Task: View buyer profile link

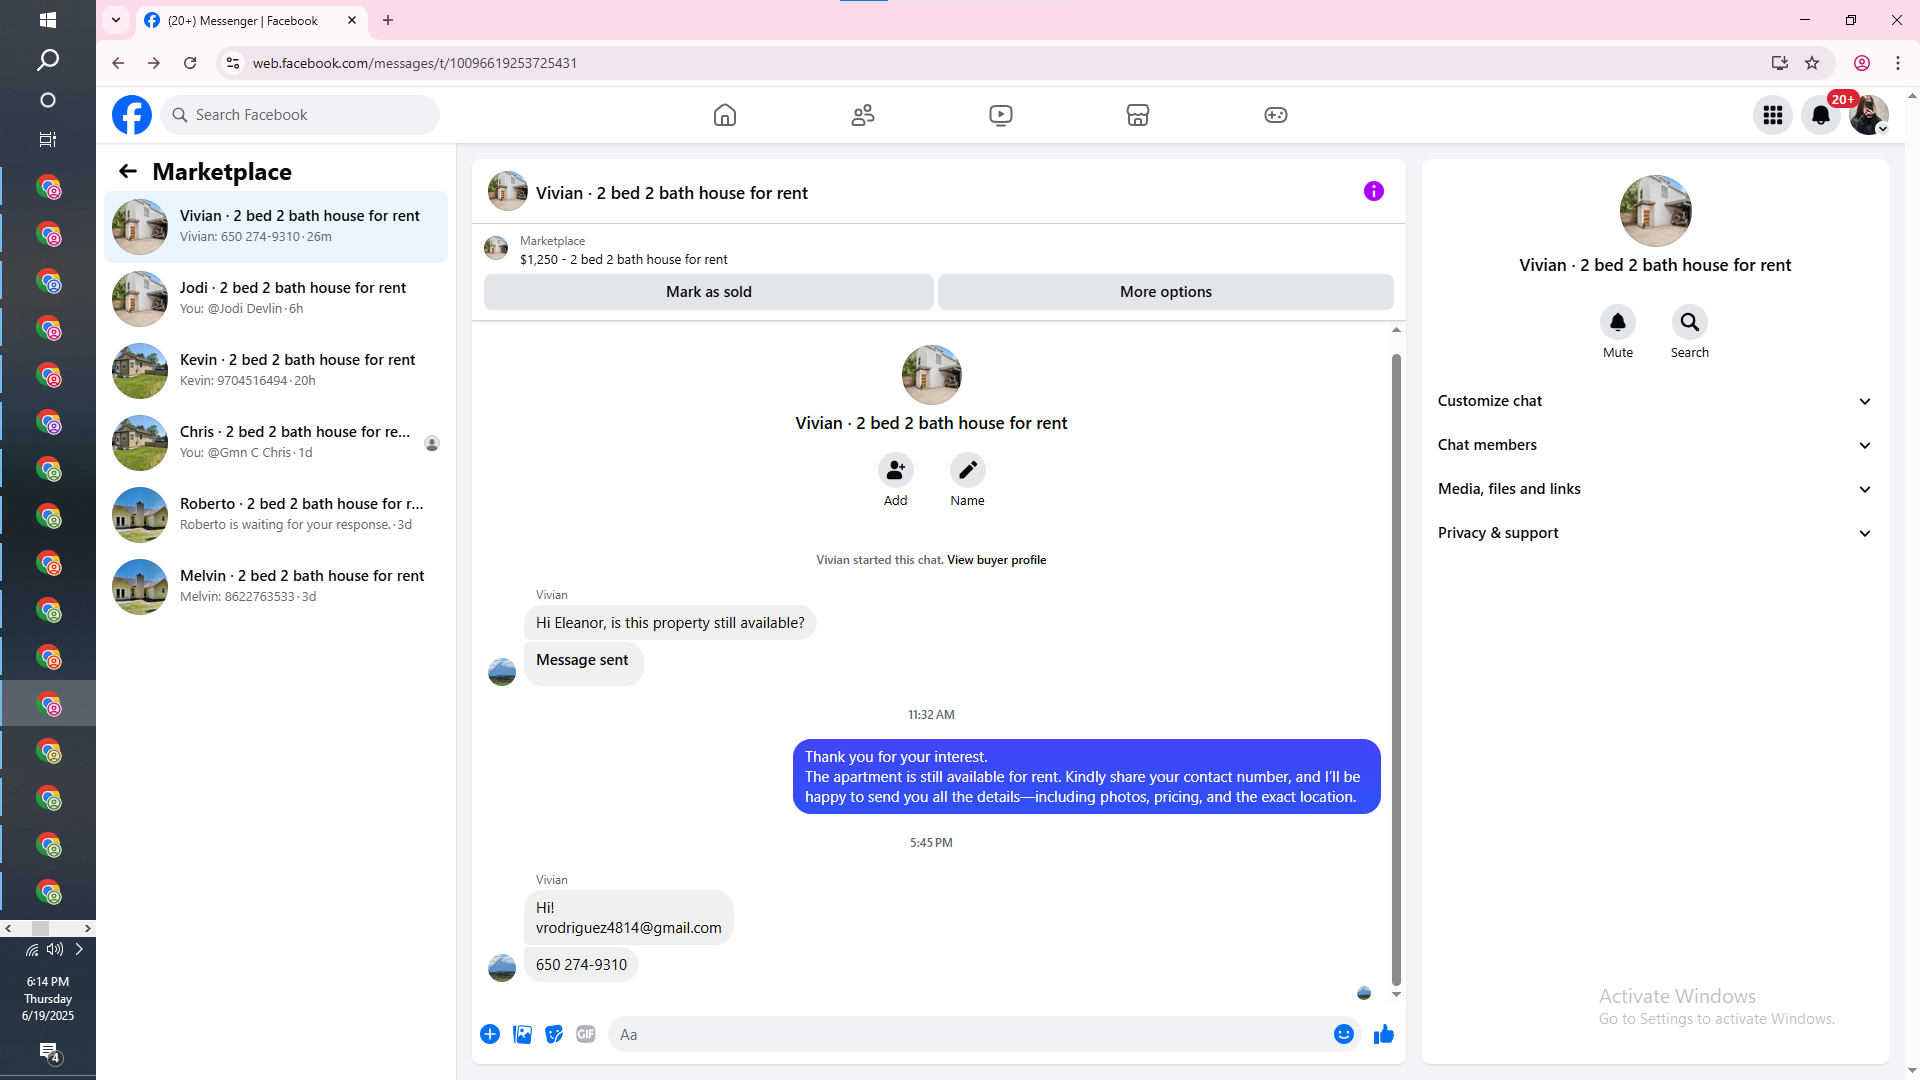Action: point(997,560)
